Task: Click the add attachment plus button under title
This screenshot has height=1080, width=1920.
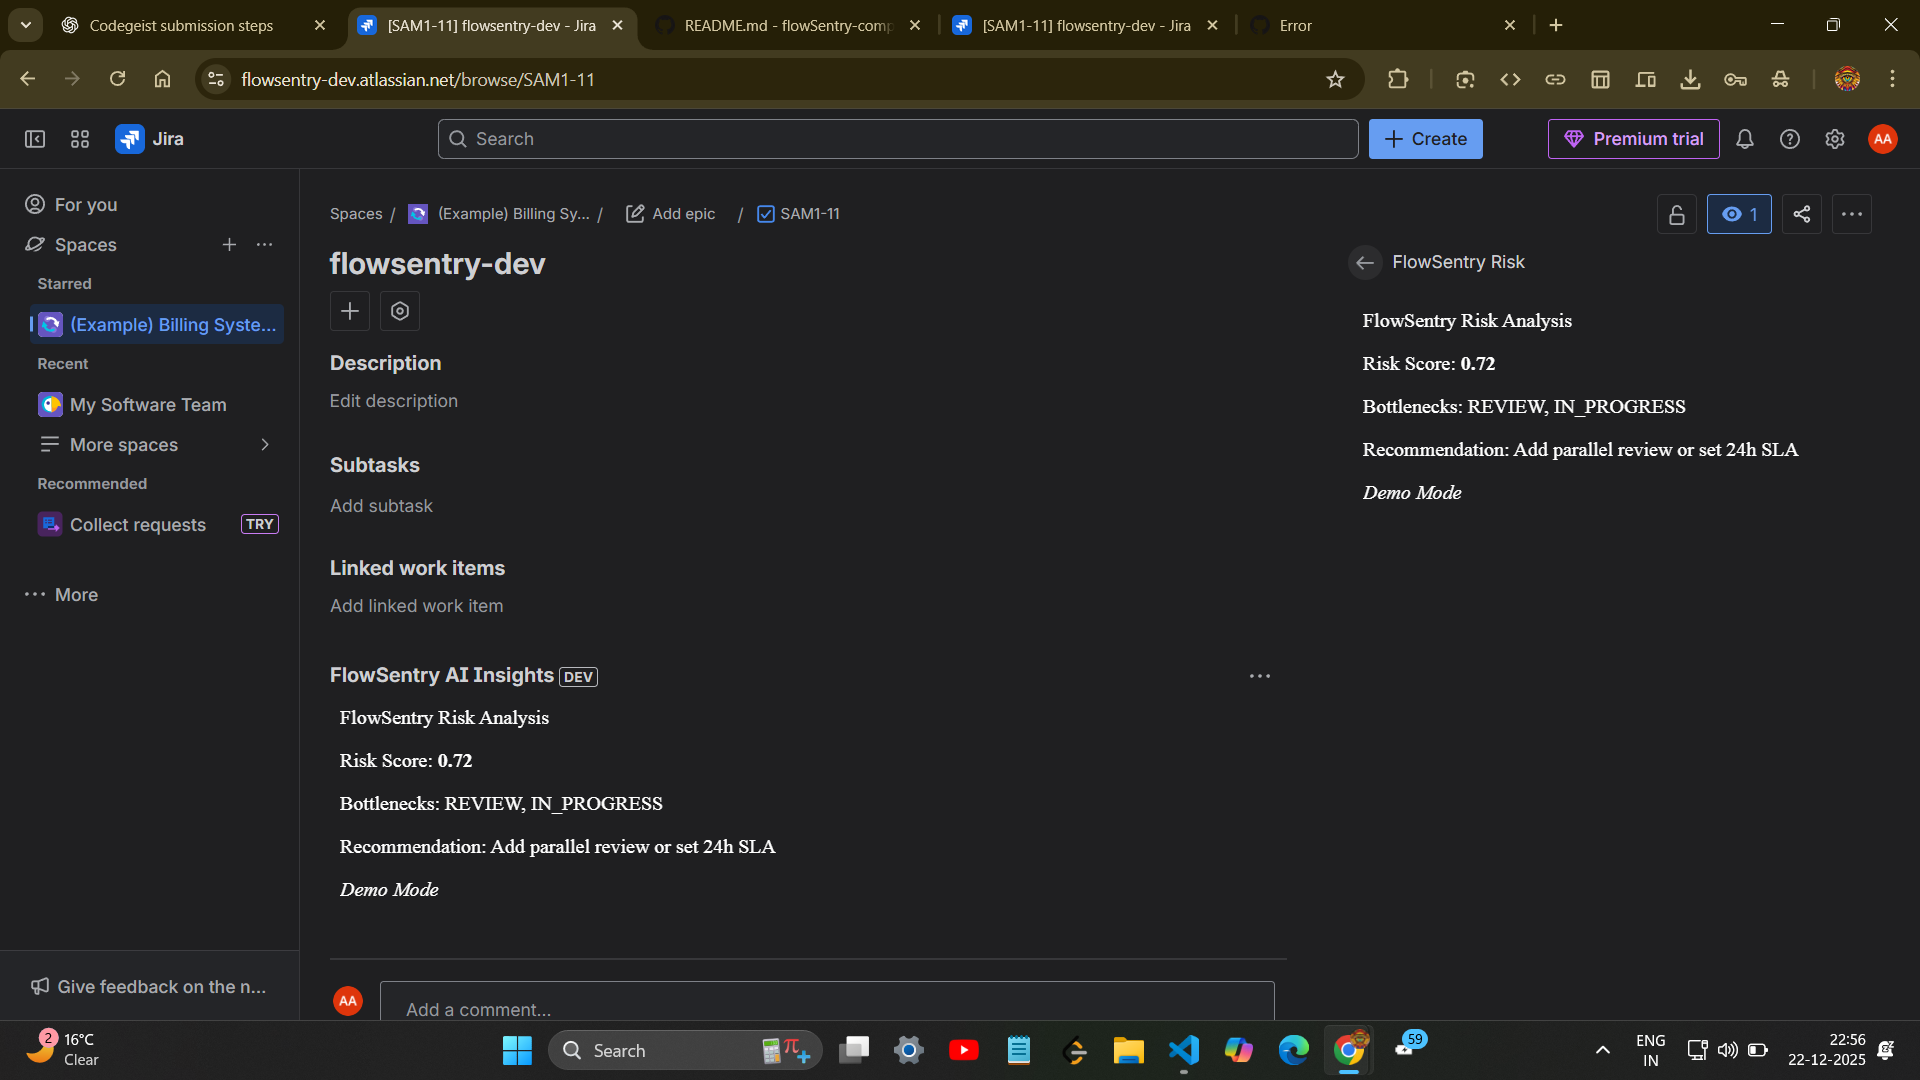Action: (x=350, y=311)
